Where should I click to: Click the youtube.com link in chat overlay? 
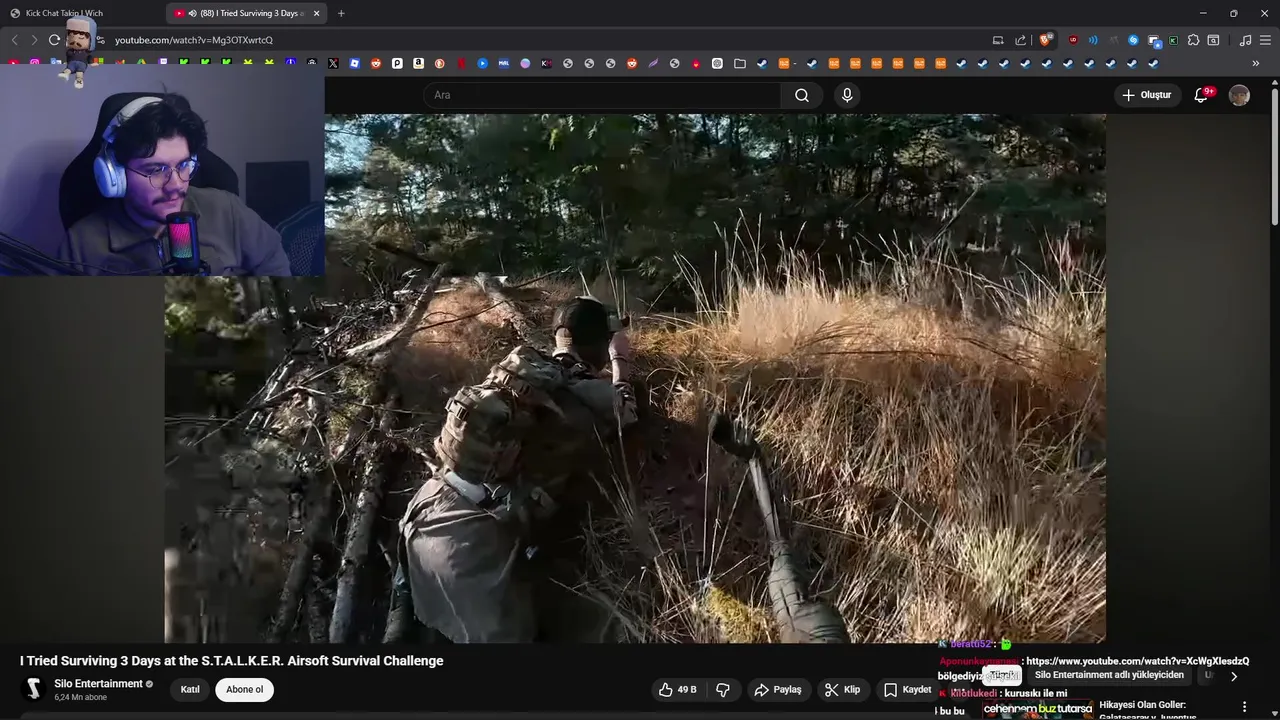pos(1137,661)
